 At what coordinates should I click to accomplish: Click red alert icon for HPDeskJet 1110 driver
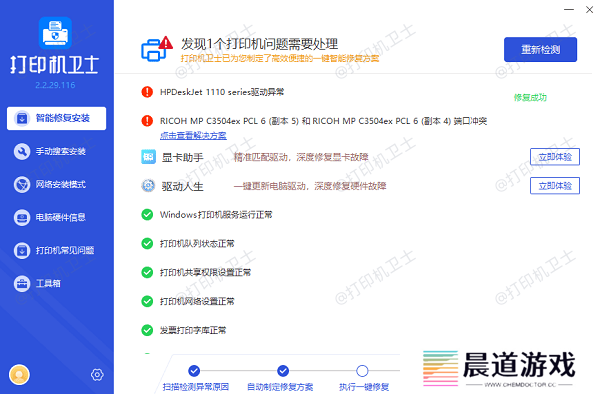pyautogui.click(x=147, y=92)
